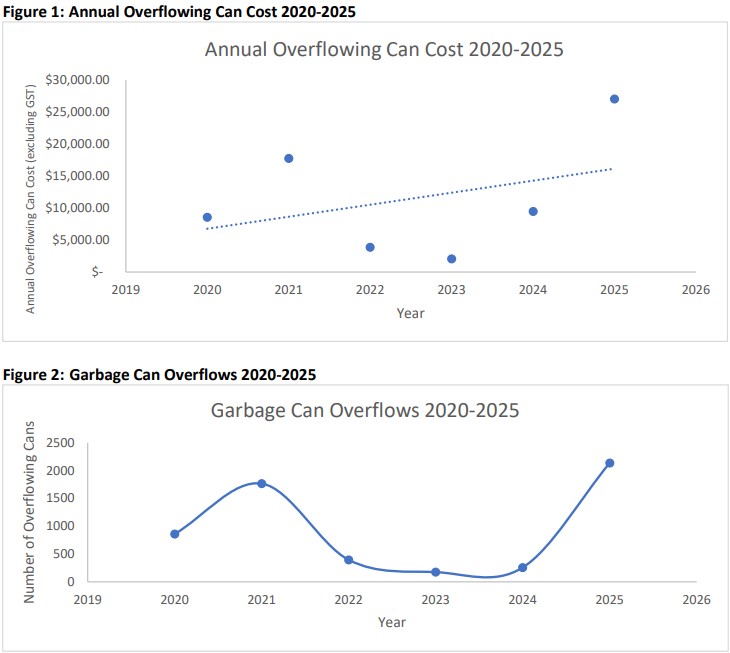Click the 'Figure 2' bold caption heading

(x=159, y=375)
